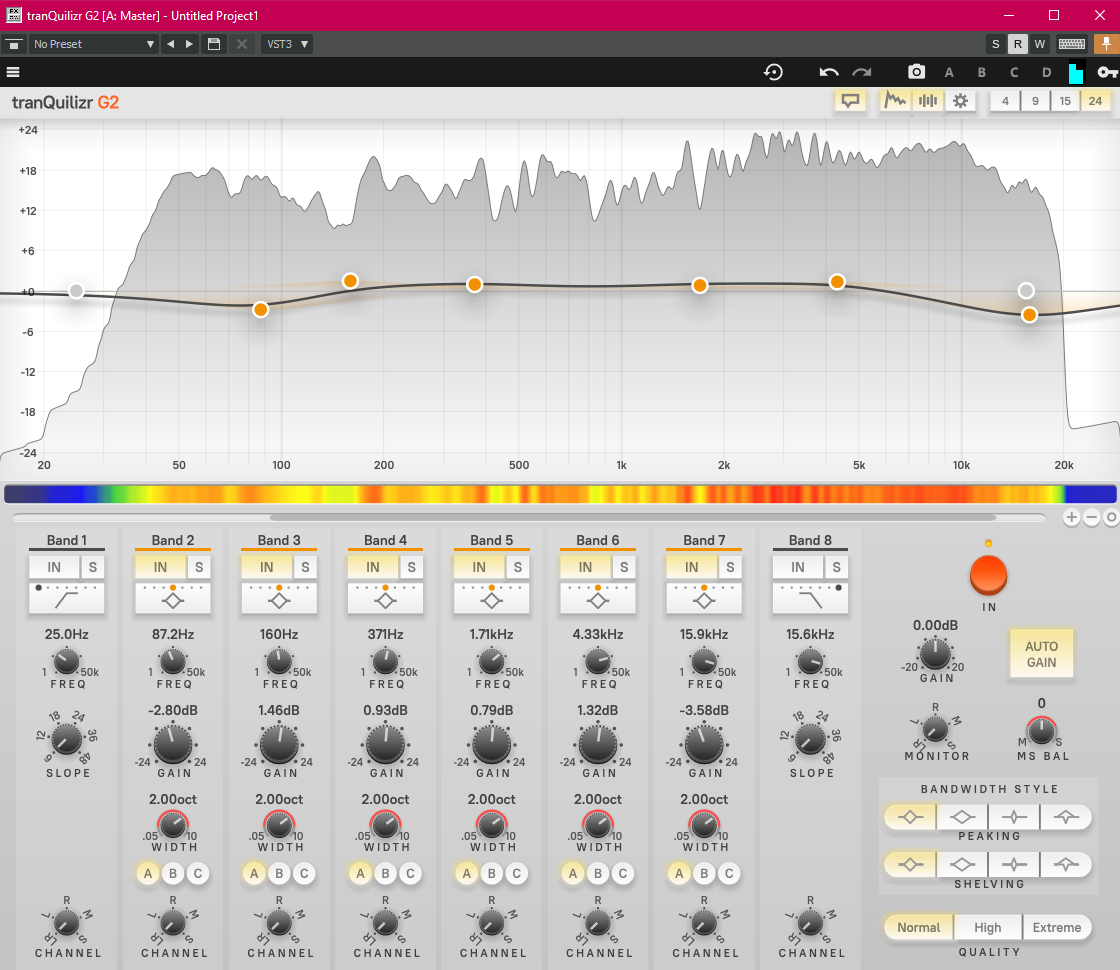Open the plugin options menu icon in the host toolbar

(13, 44)
